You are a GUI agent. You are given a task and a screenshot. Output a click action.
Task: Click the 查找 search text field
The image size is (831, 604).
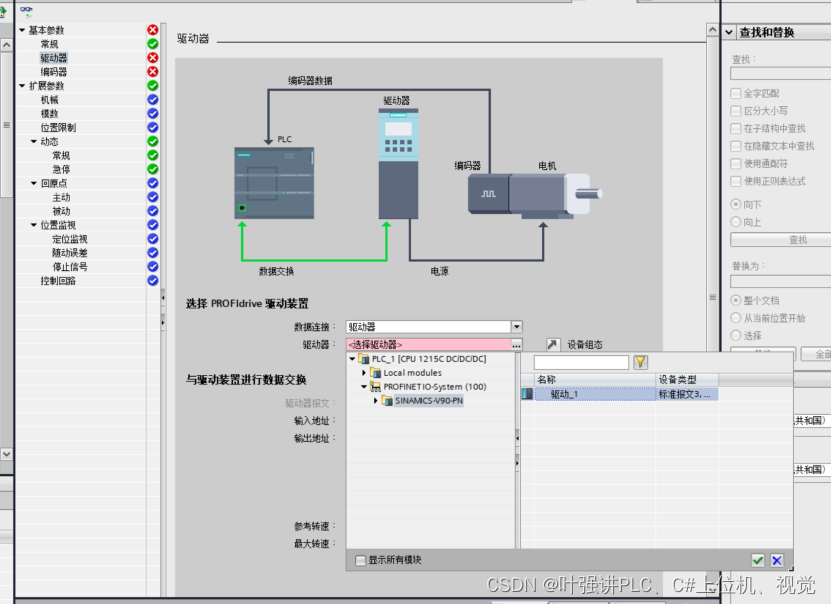[781, 74]
